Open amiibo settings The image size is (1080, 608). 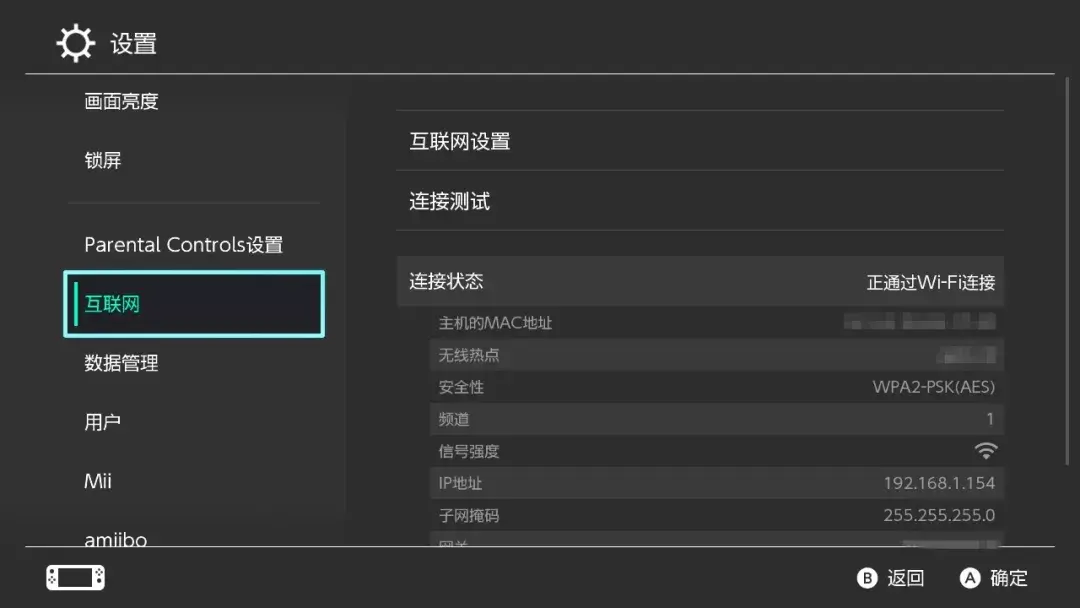click(x=116, y=538)
